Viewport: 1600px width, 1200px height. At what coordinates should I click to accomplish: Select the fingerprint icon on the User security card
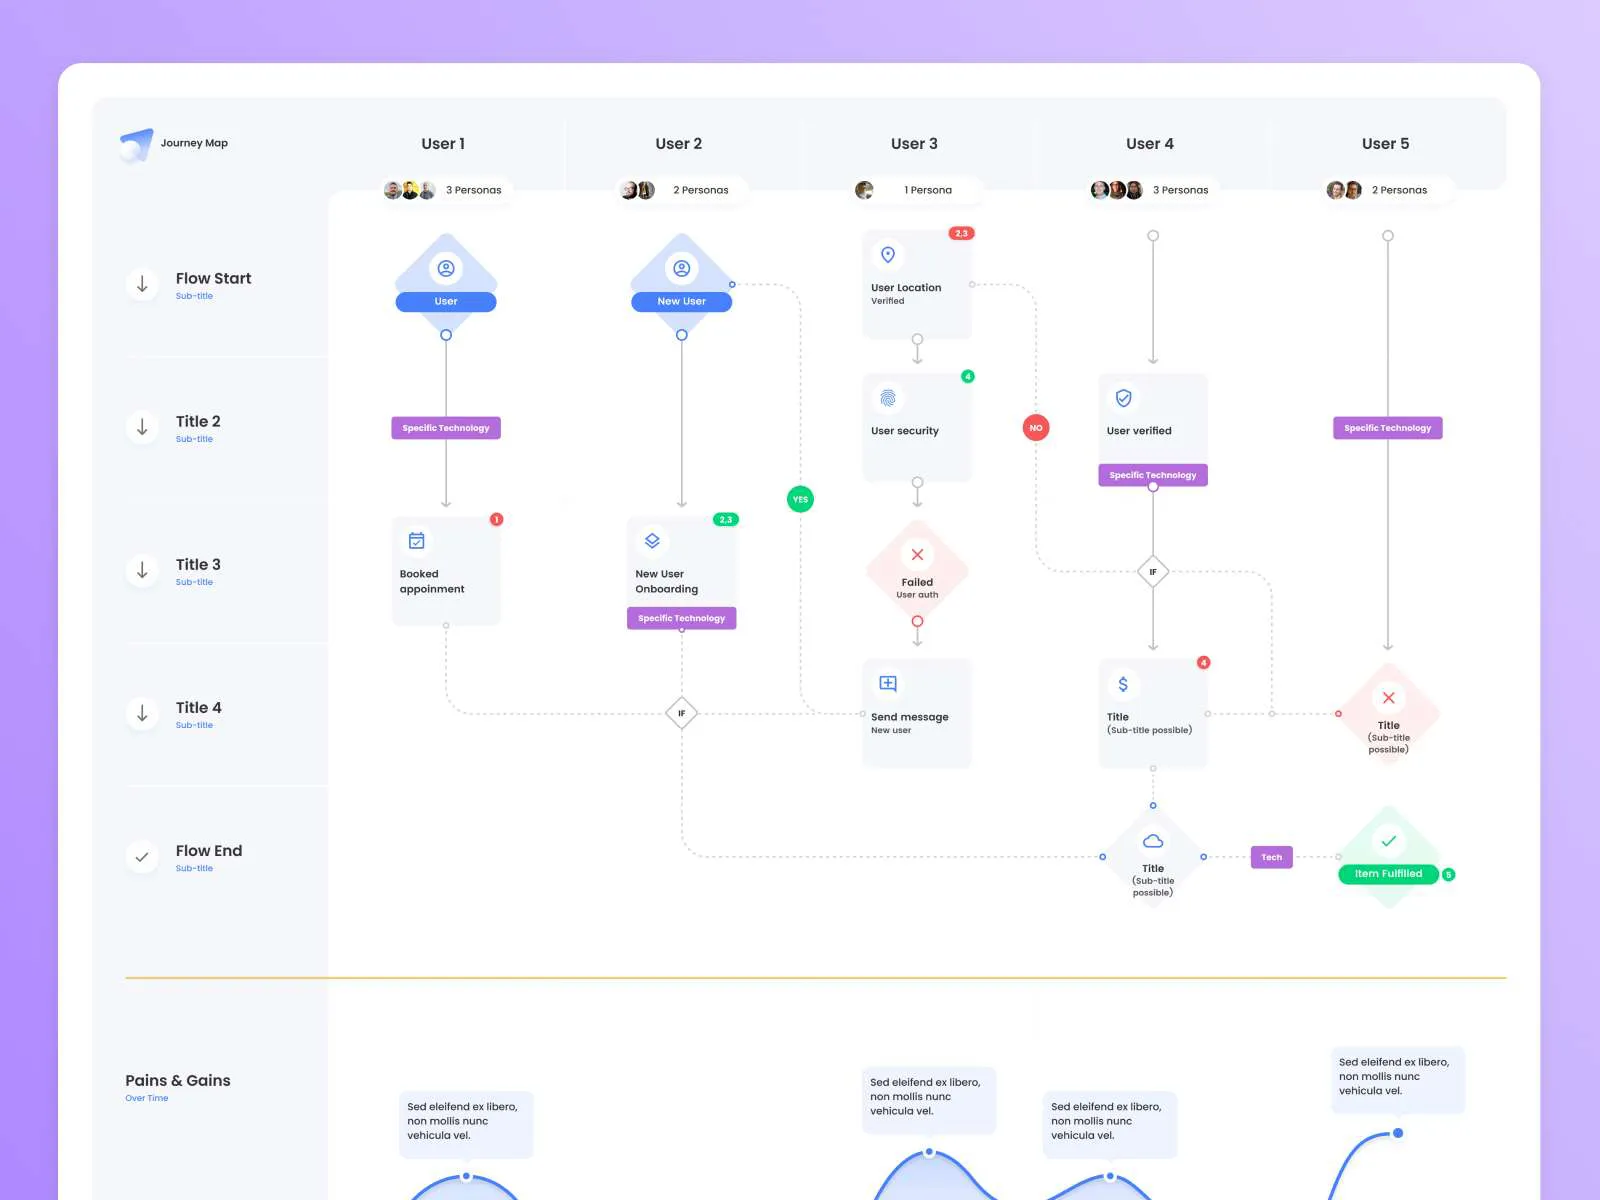889,398
